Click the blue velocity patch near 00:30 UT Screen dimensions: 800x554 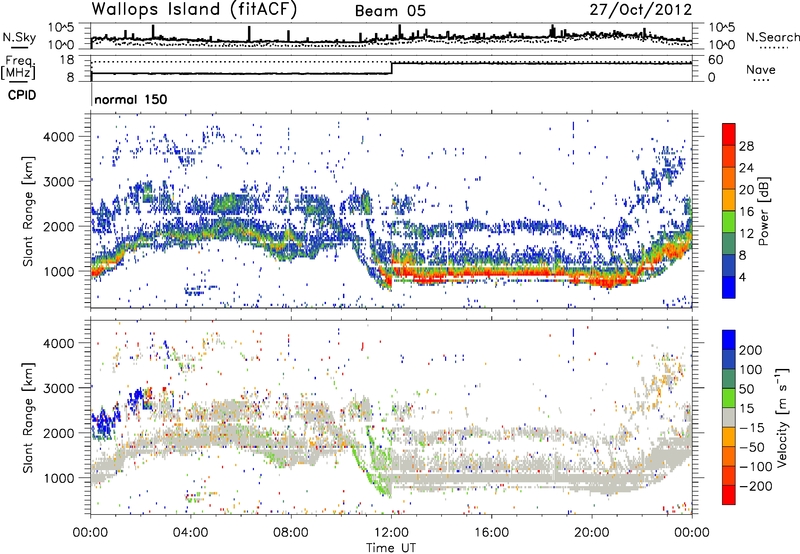(x=106, y=421)
